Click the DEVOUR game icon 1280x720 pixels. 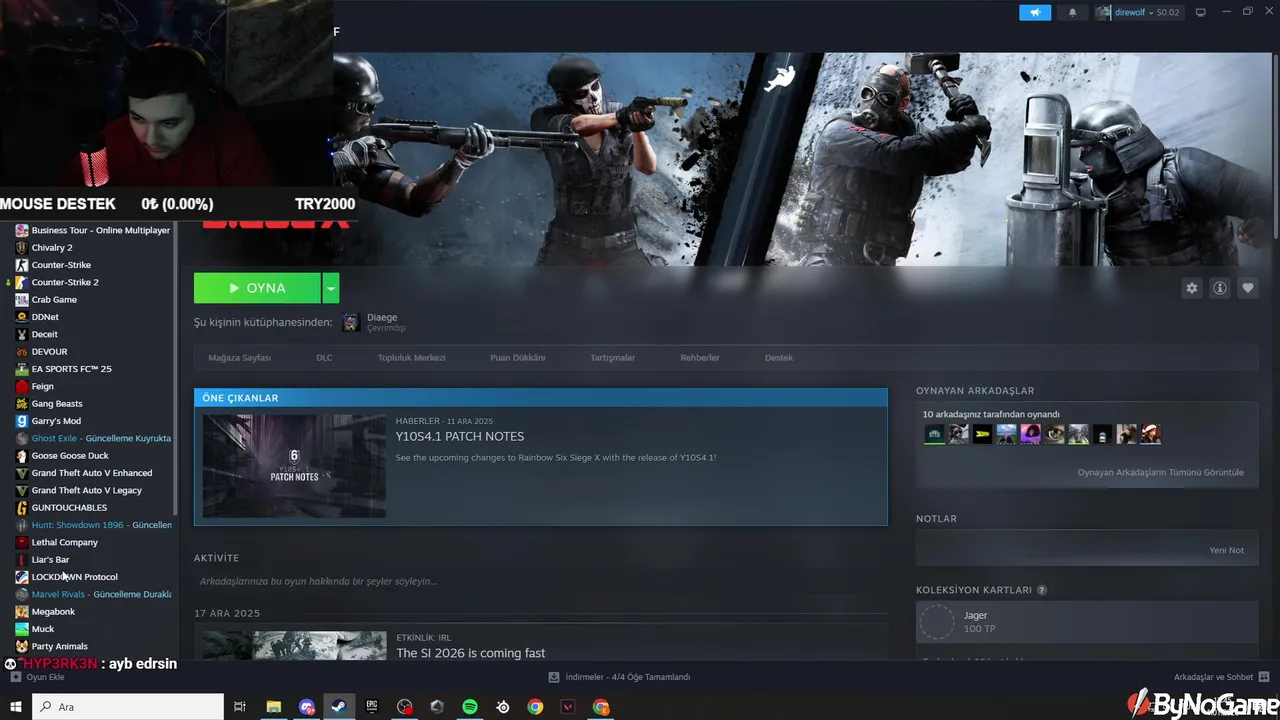point(22,351)
